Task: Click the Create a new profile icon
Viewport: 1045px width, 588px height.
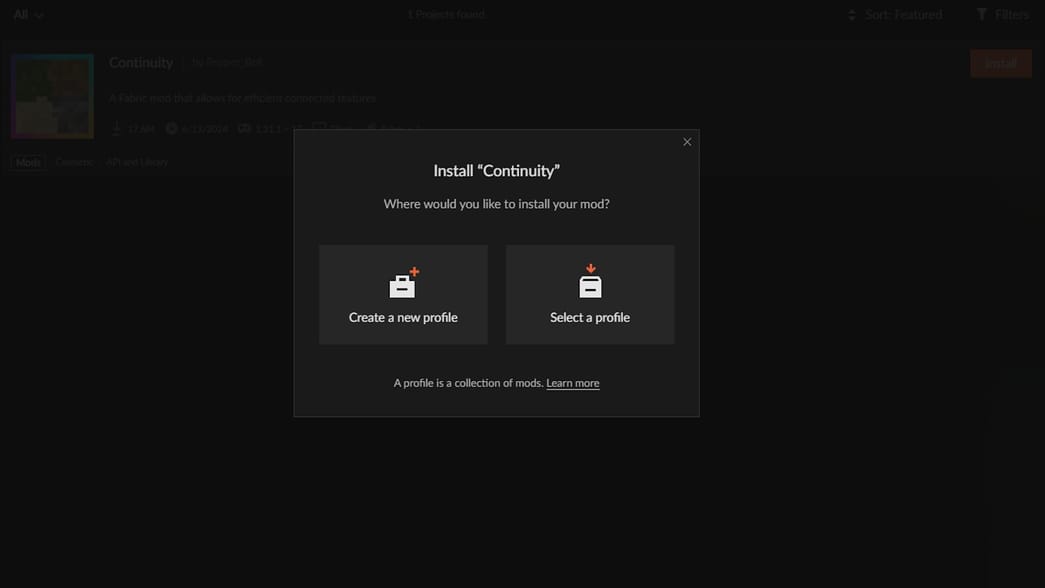Action: pyautogui.click(x=403, y=283)
